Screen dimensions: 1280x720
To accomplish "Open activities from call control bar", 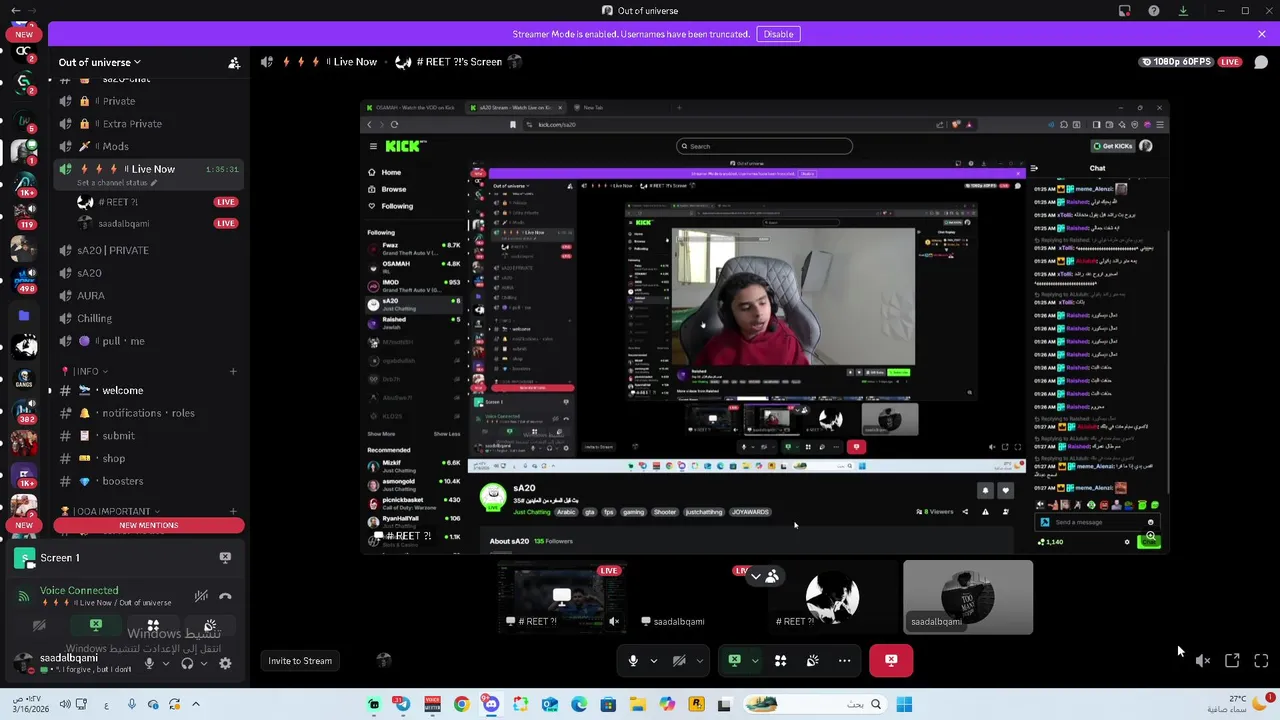I will (x=781, y=660).
